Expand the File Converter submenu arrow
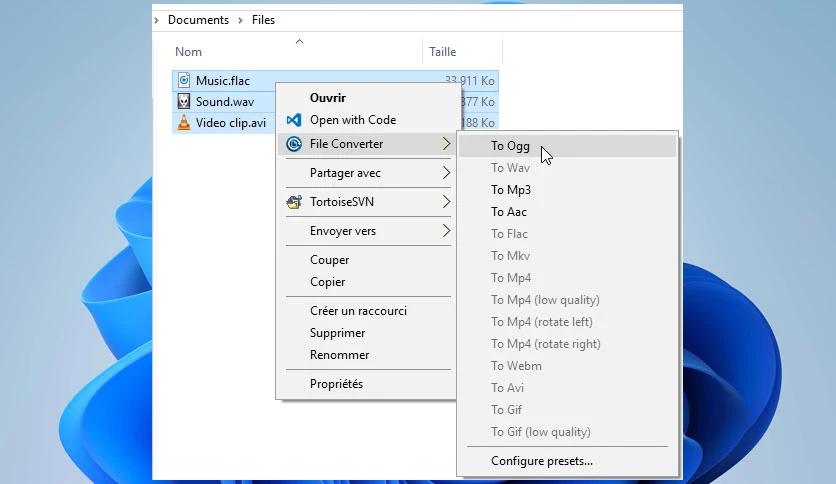Image resolution: width=836 pixels, height=484 pixels. (x=446, y=143)
